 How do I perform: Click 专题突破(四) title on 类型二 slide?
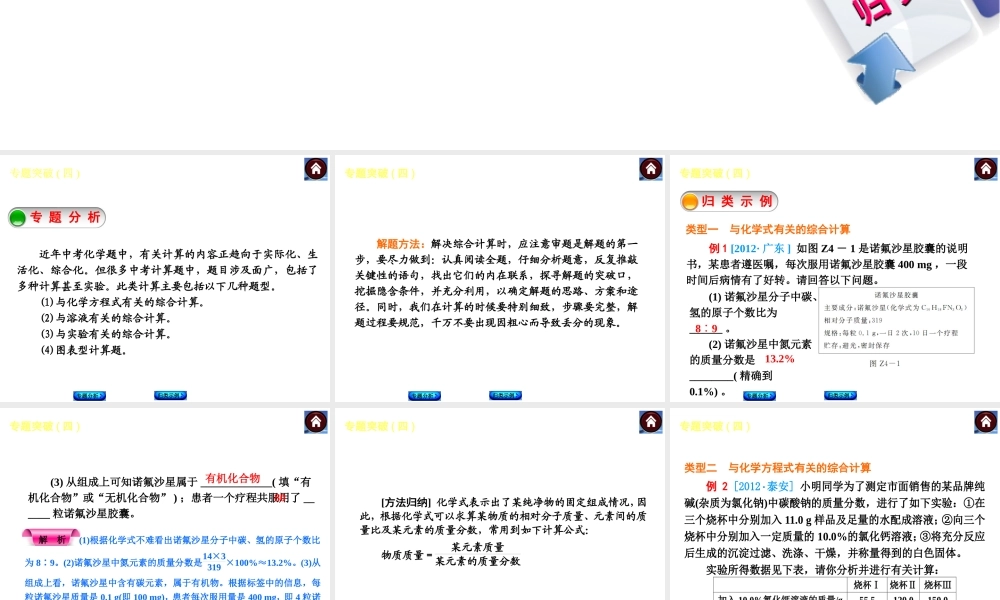coord(714,426)
